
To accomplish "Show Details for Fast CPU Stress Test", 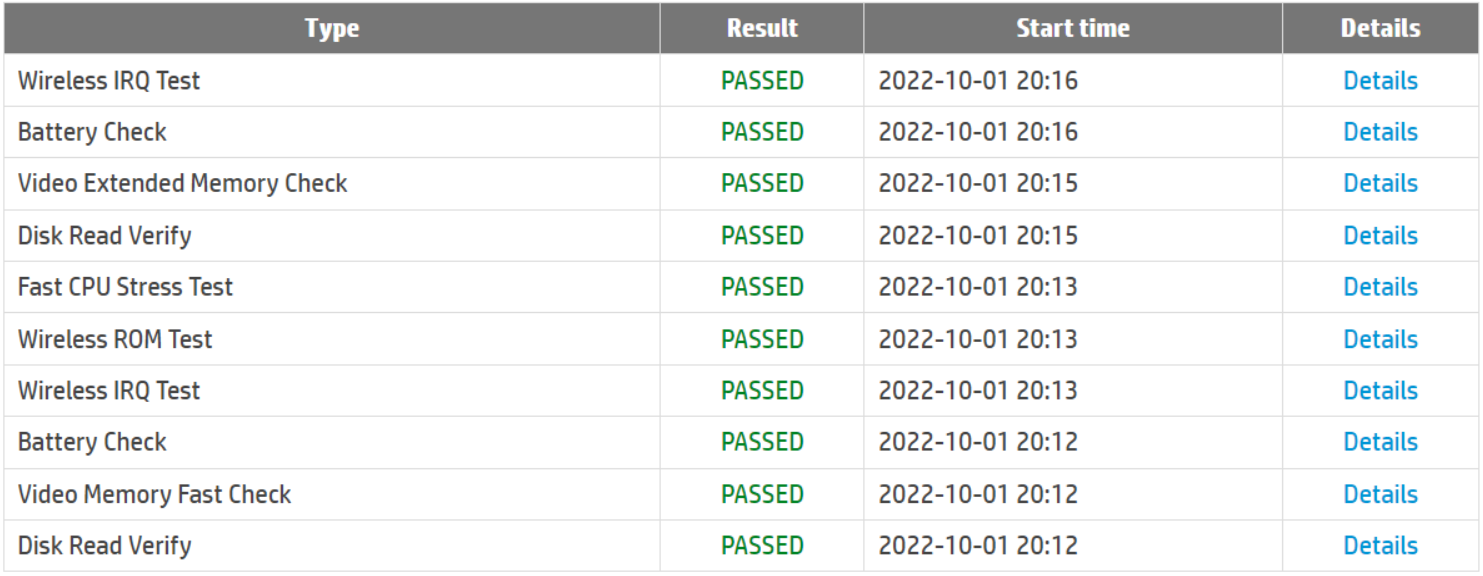I will 1380,287.
